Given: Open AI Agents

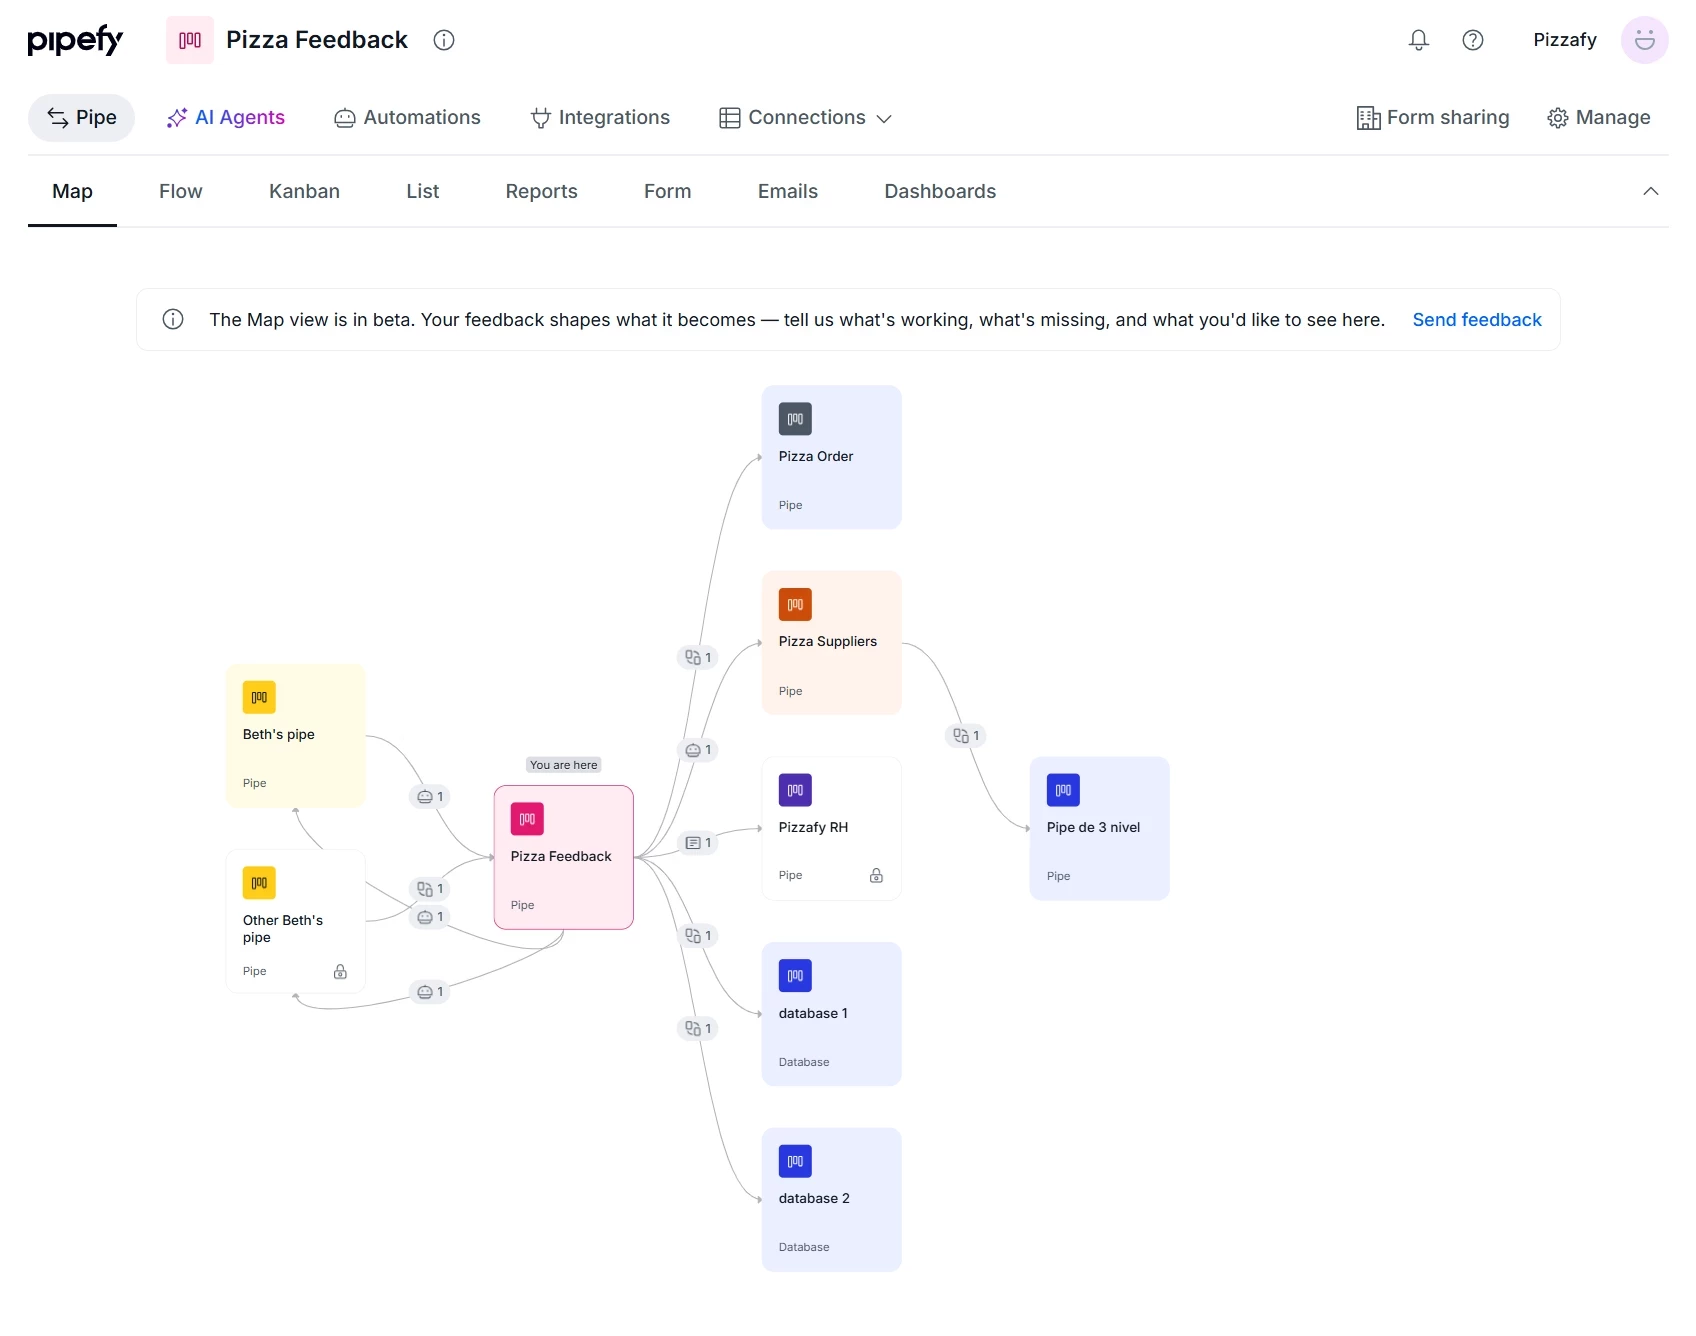Looking at the screenshot, I should [226, 118].
